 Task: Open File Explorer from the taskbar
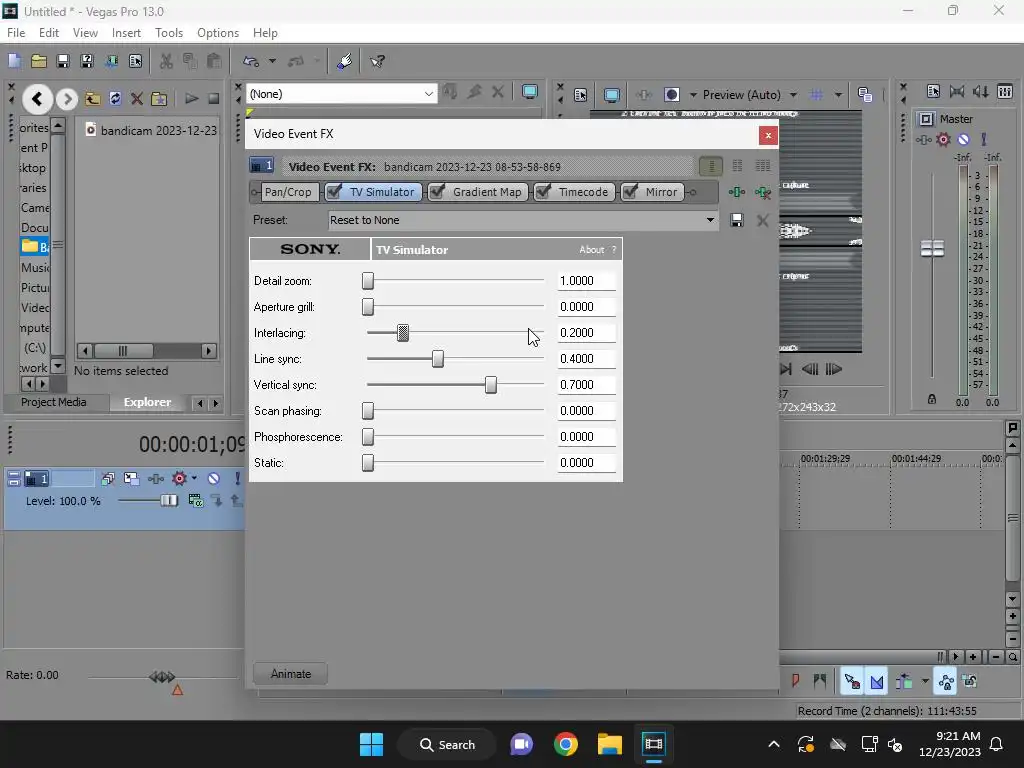(x=610, y=744)
